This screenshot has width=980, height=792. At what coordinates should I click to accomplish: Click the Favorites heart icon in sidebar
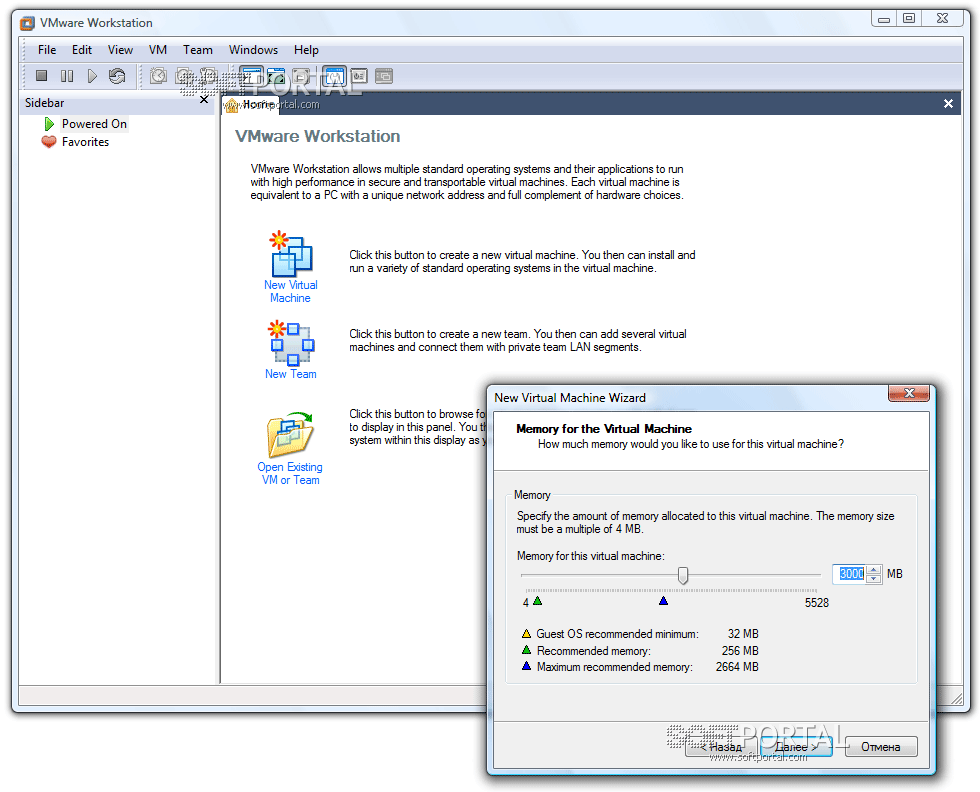(x=49, y=142)
